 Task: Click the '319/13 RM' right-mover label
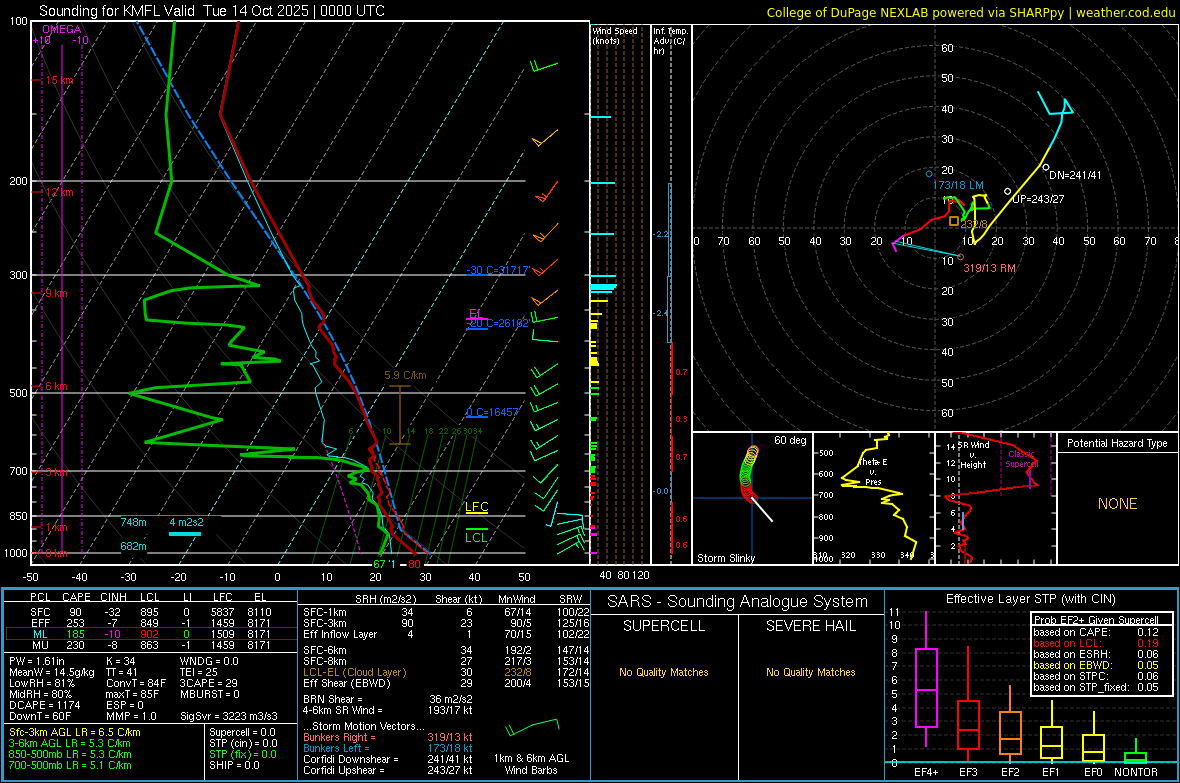click(990, 268)
